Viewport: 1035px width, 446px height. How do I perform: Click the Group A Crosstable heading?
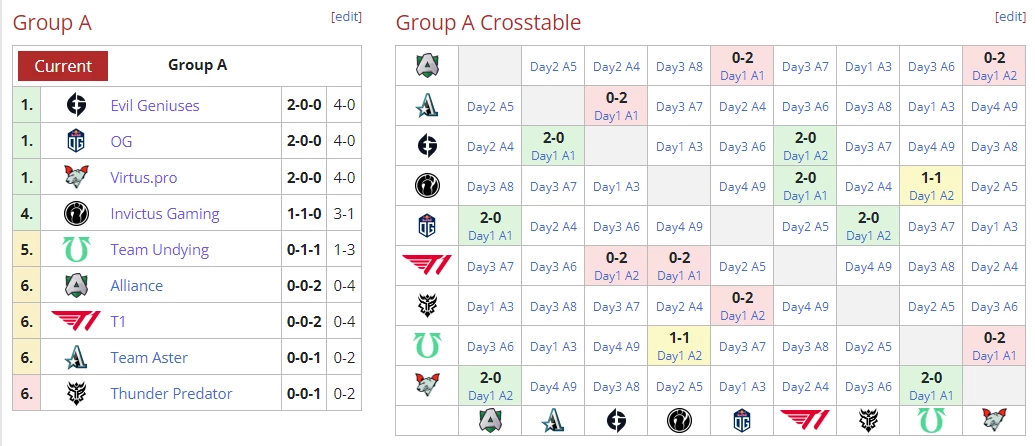pyautogui.click(x=488, y=22)
